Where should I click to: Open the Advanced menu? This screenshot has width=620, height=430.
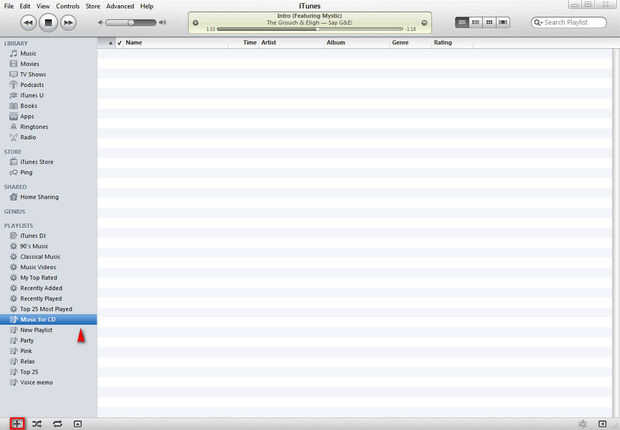120,6
